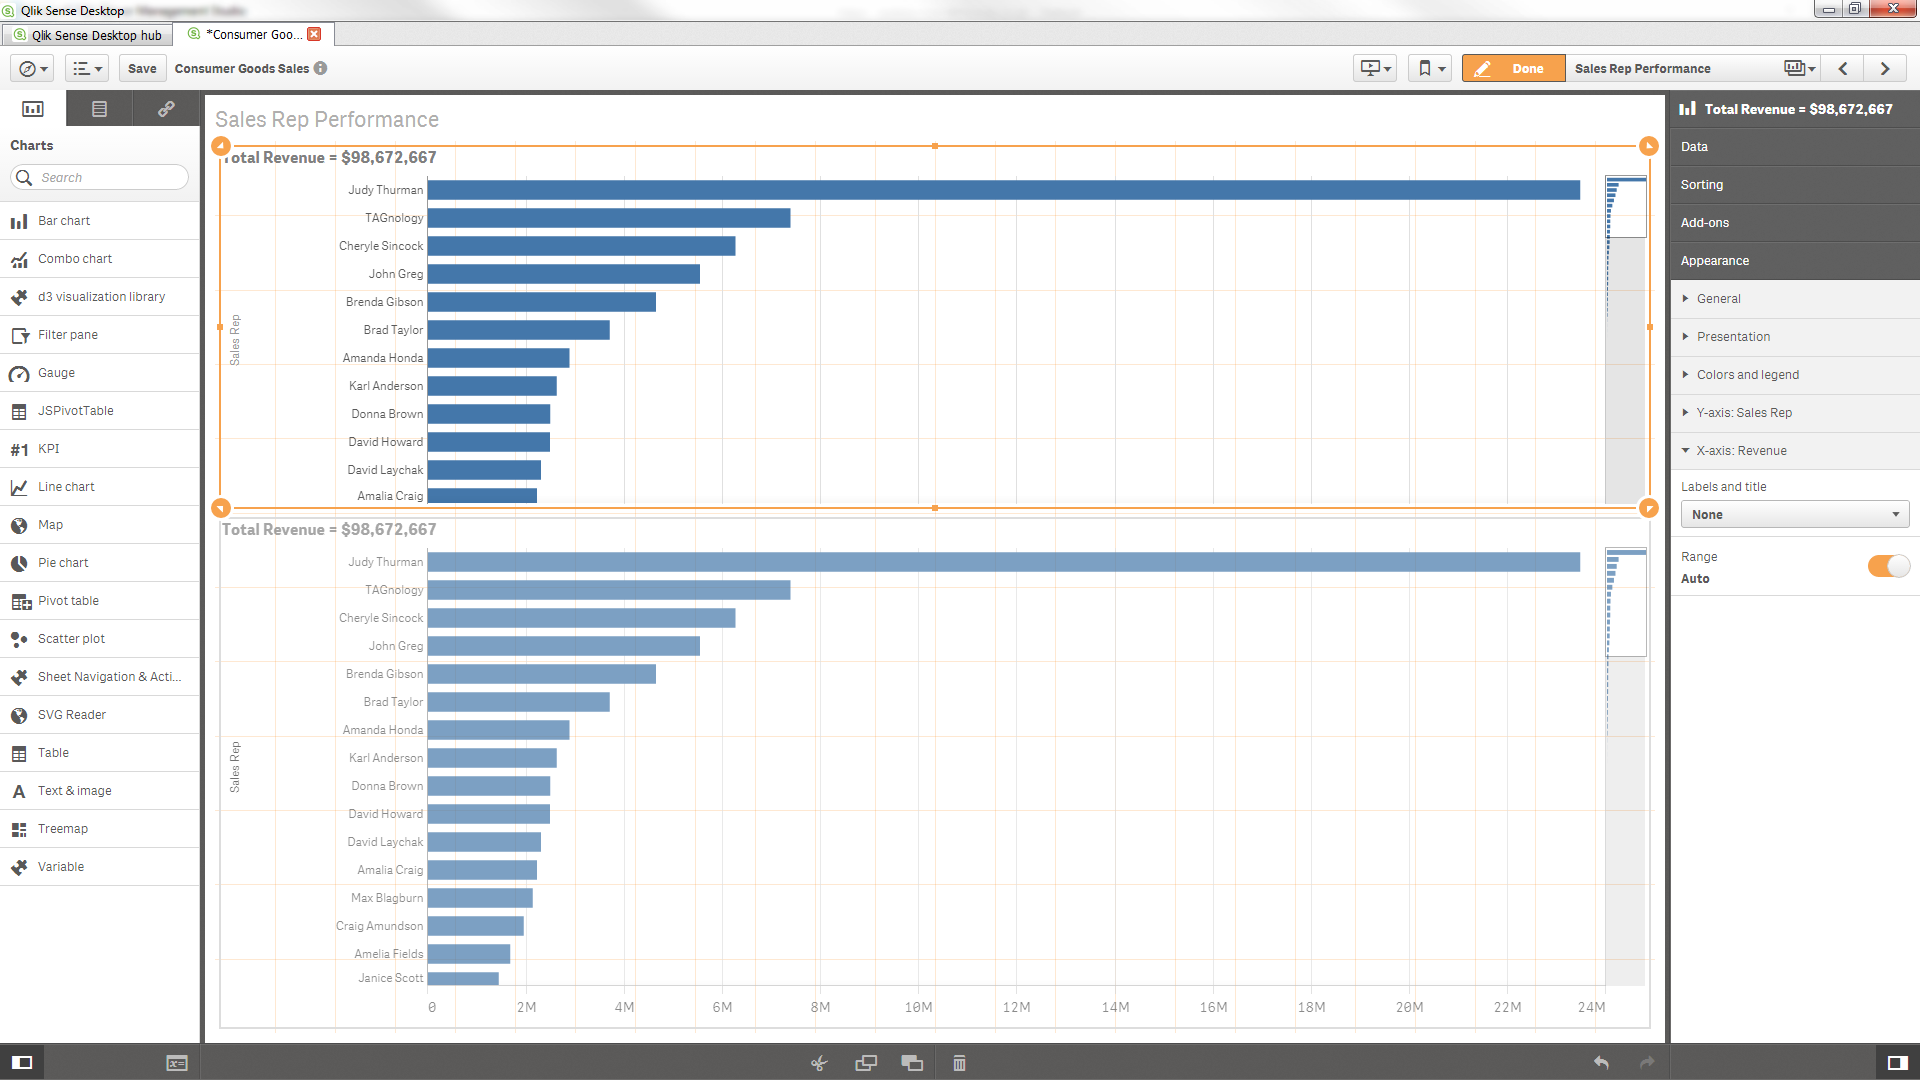Click the app info icon beside Consumer Goods Sales

coord(320,68)
